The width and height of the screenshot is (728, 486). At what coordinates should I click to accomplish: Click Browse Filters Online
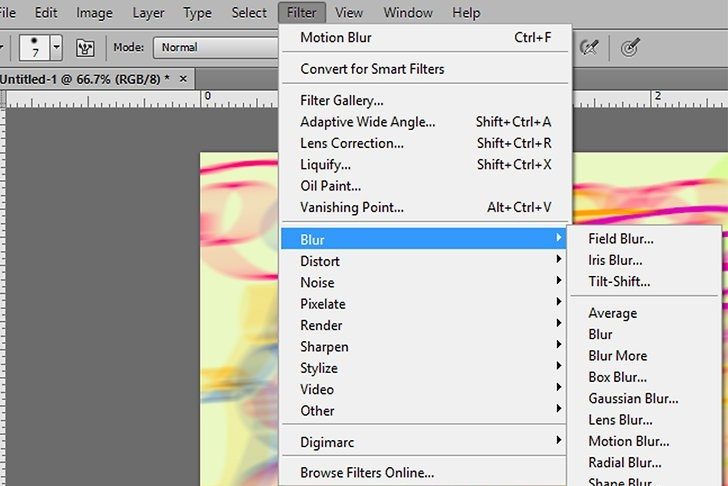(367, 472)
